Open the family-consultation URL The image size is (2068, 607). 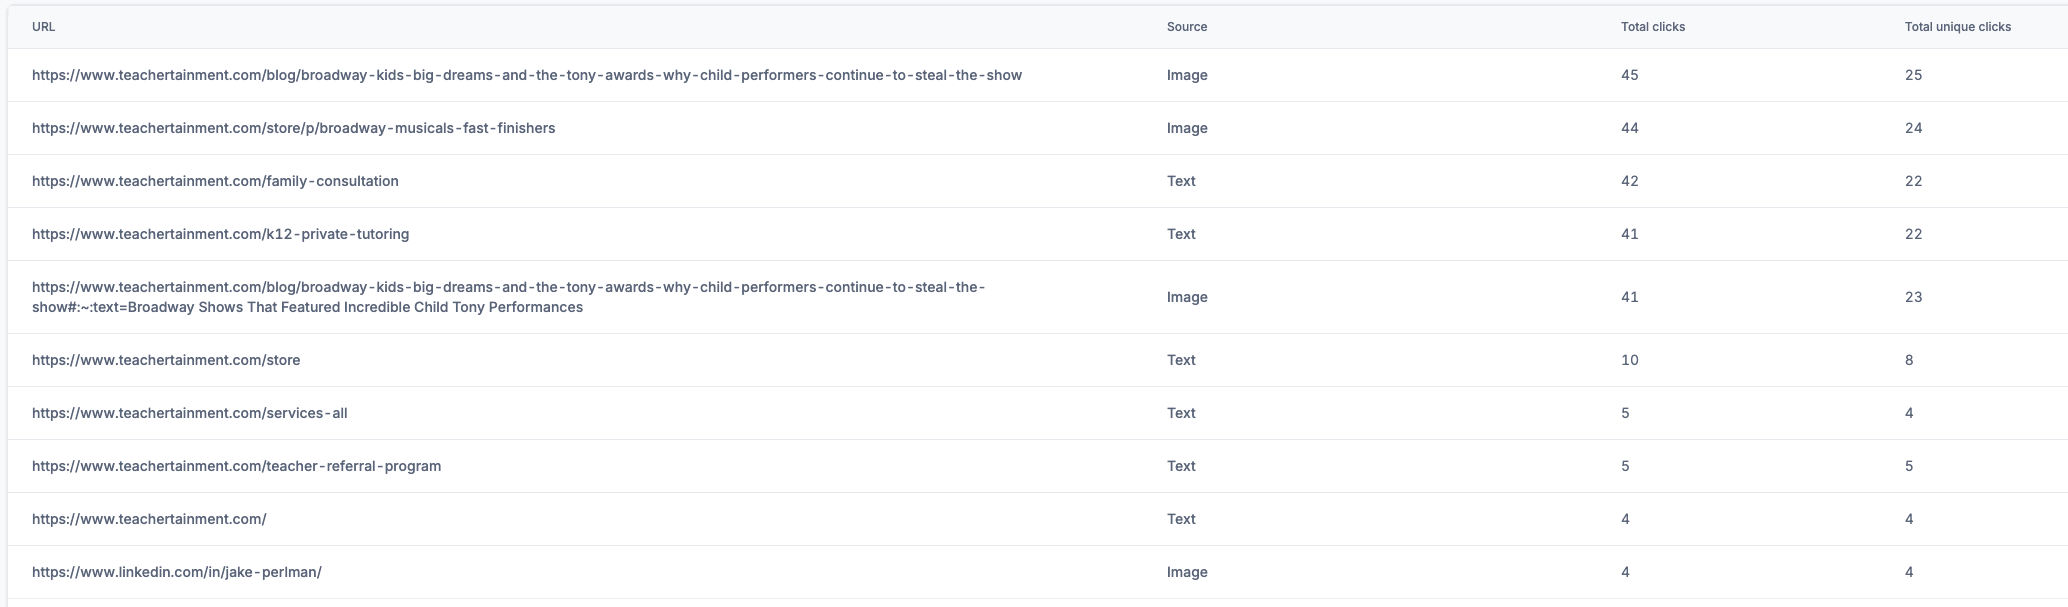[x=215, y=181]
